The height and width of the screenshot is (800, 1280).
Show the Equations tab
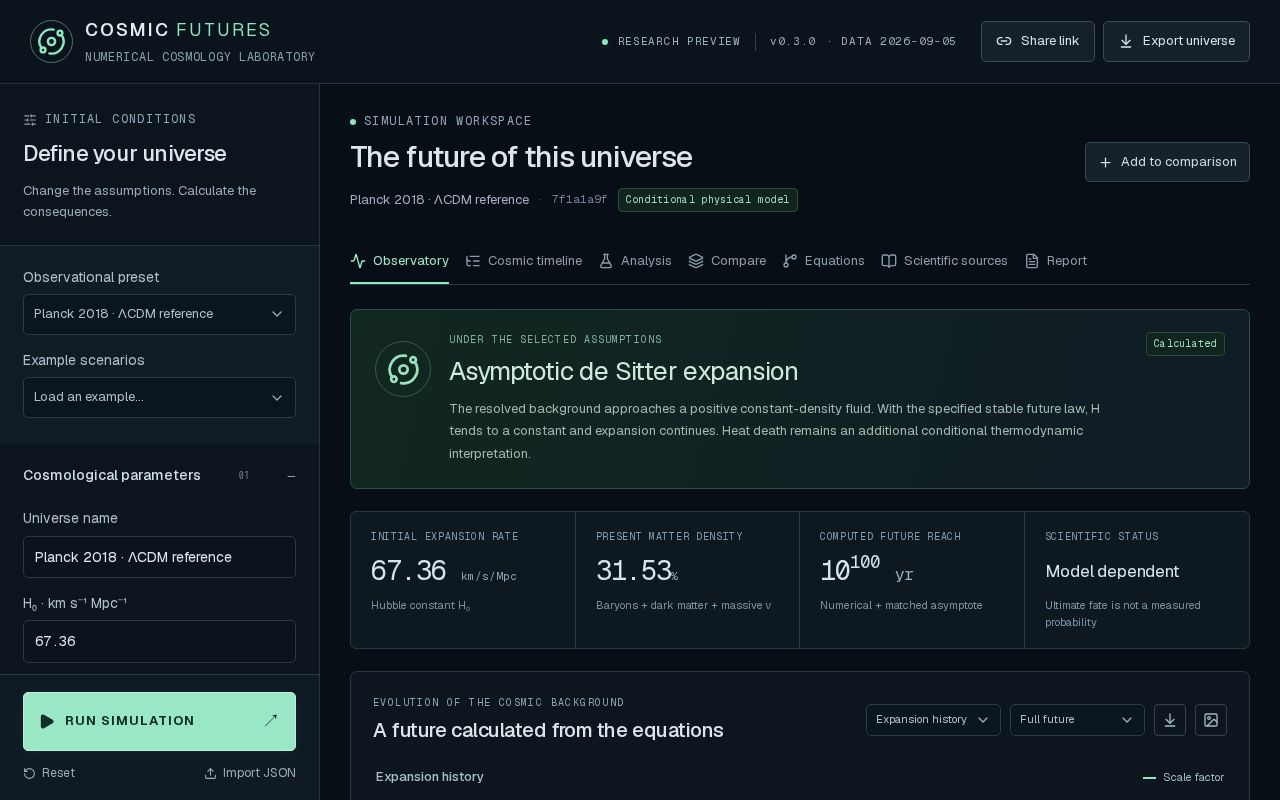823,261
